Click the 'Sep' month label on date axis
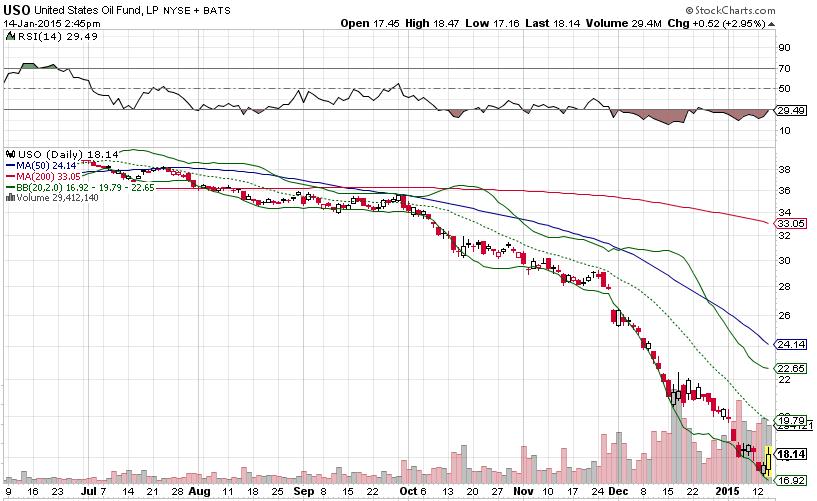Screen dimensions: 817x501 pyautogui.click(x=304, y=491)
